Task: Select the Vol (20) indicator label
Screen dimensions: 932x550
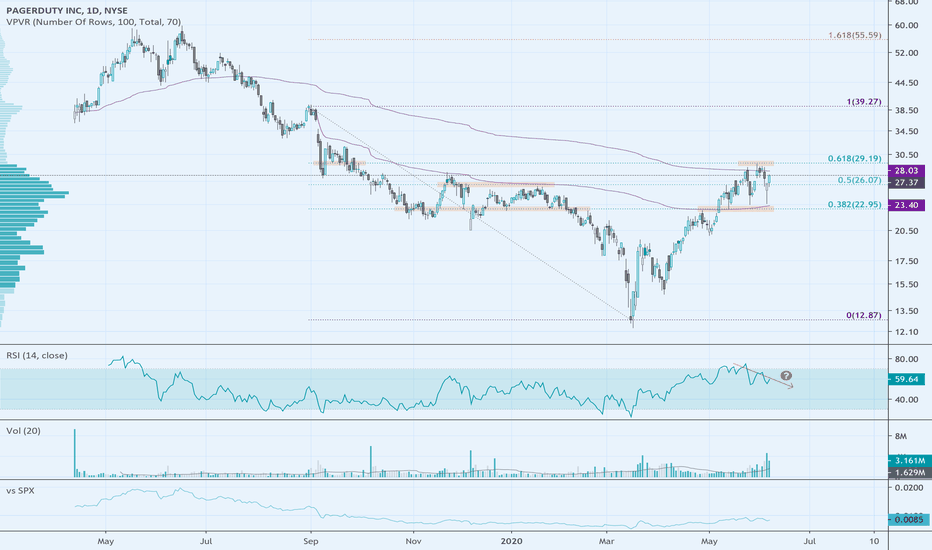Action: pyautogui.click(x=23, y=430)
